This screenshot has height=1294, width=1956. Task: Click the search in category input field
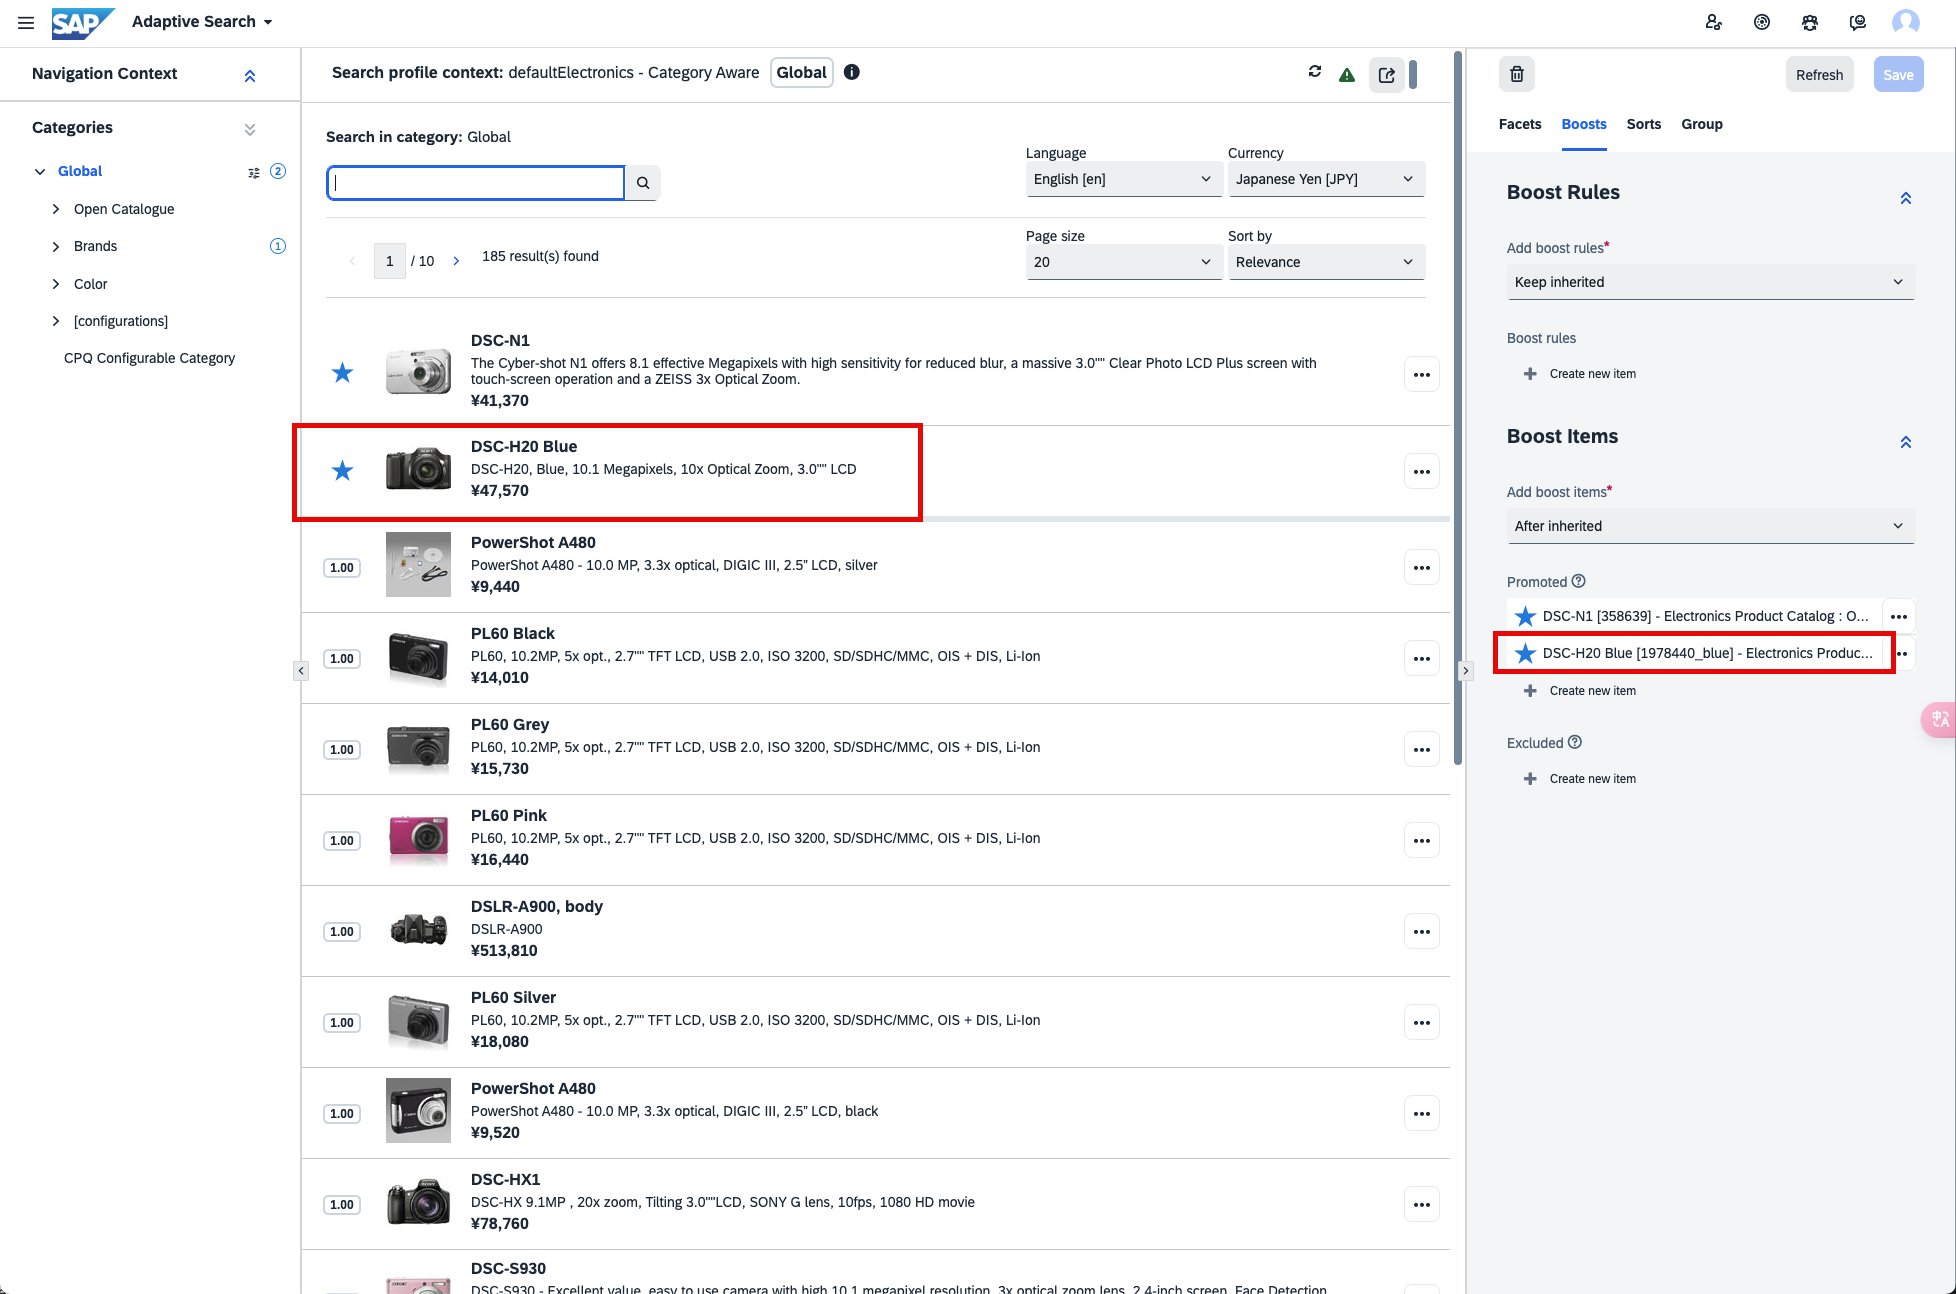pos(476,183)
